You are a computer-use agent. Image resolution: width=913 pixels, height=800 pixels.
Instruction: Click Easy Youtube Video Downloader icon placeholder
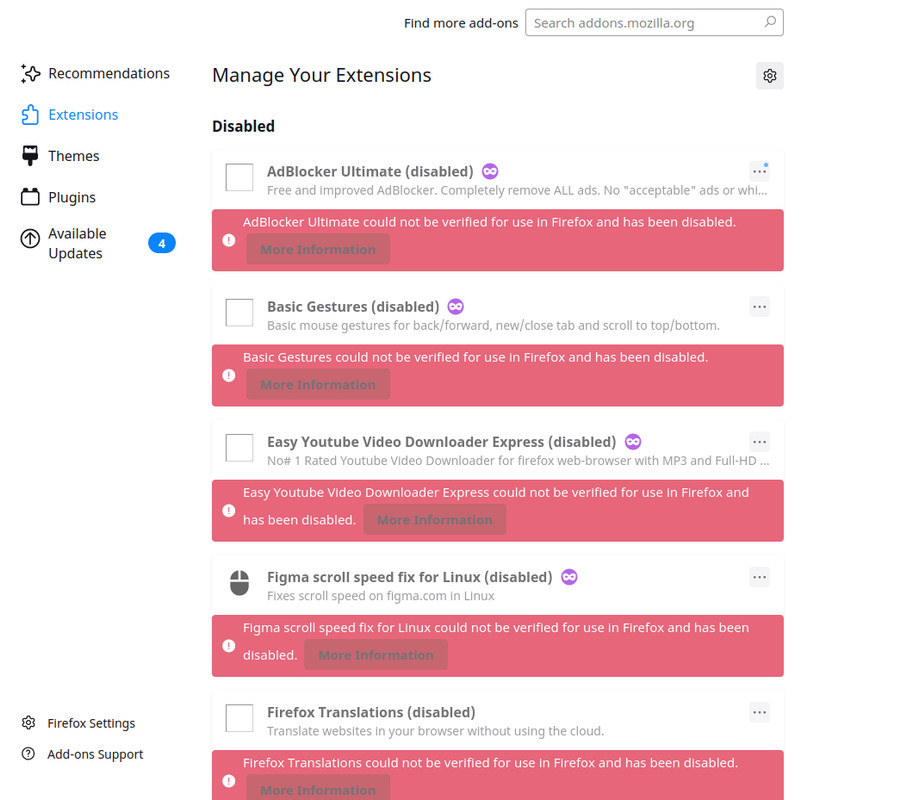click(239, 448)
